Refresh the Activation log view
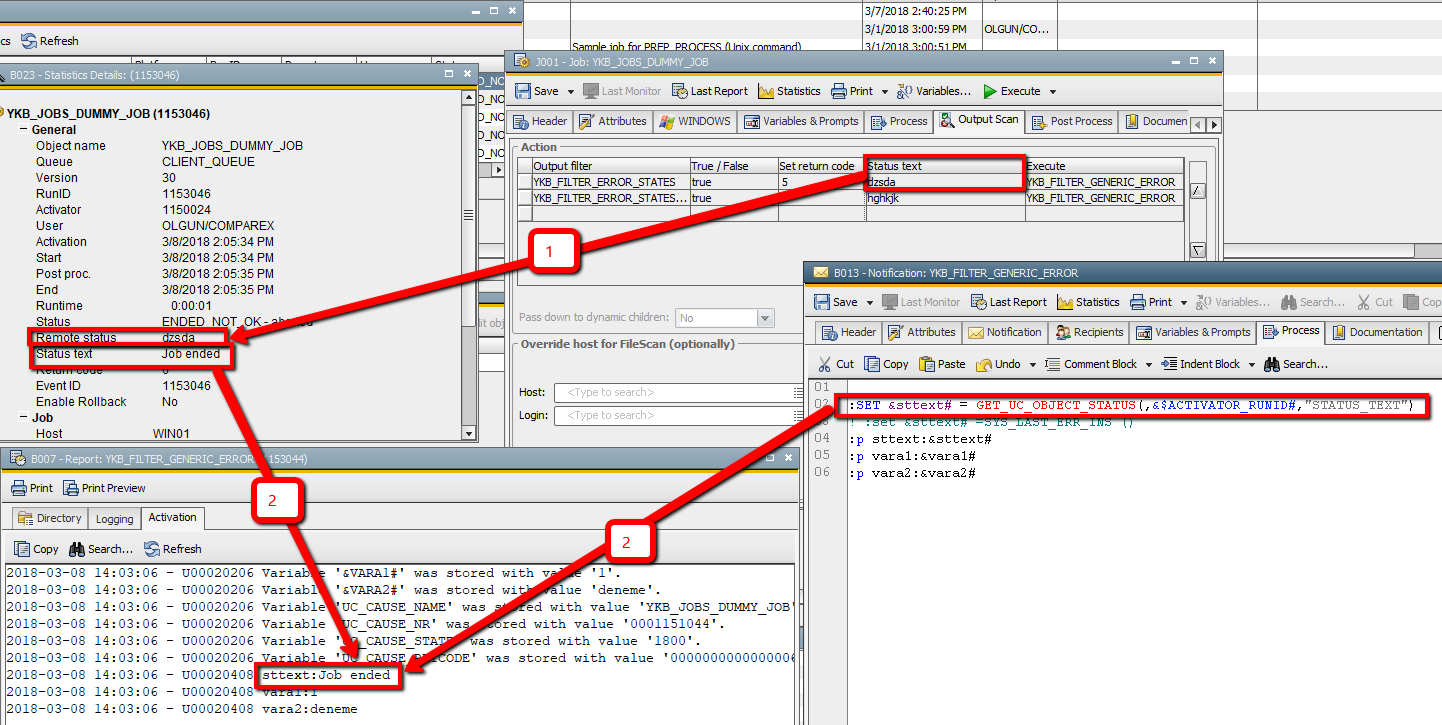 (173, 548)
